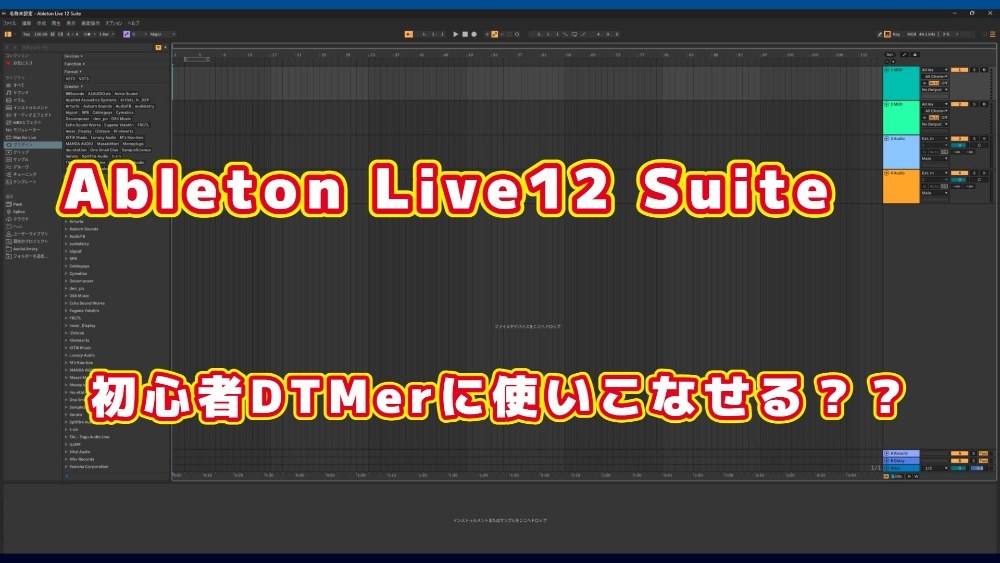This screenshot has height=563, width=1000.
Task: Click the Arrangement Record button
Action: pyautogui.click(x=474, y=34)
